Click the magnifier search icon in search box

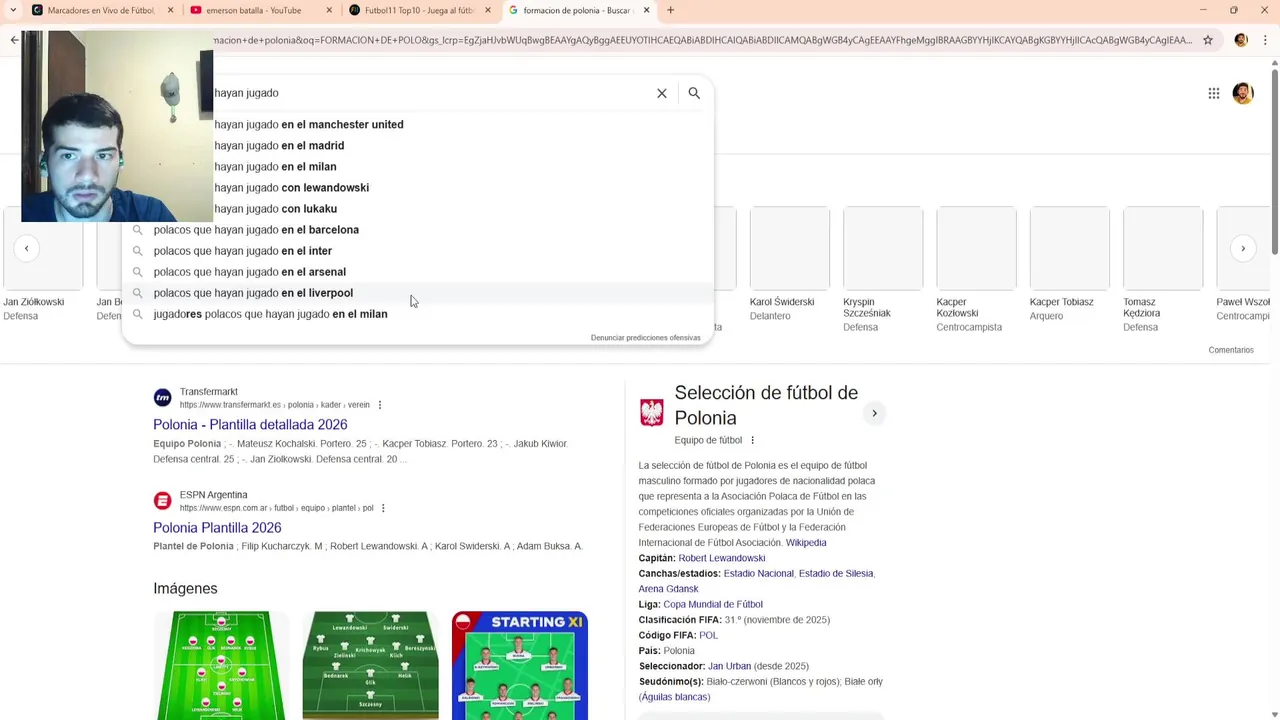(x=694, y=93)
